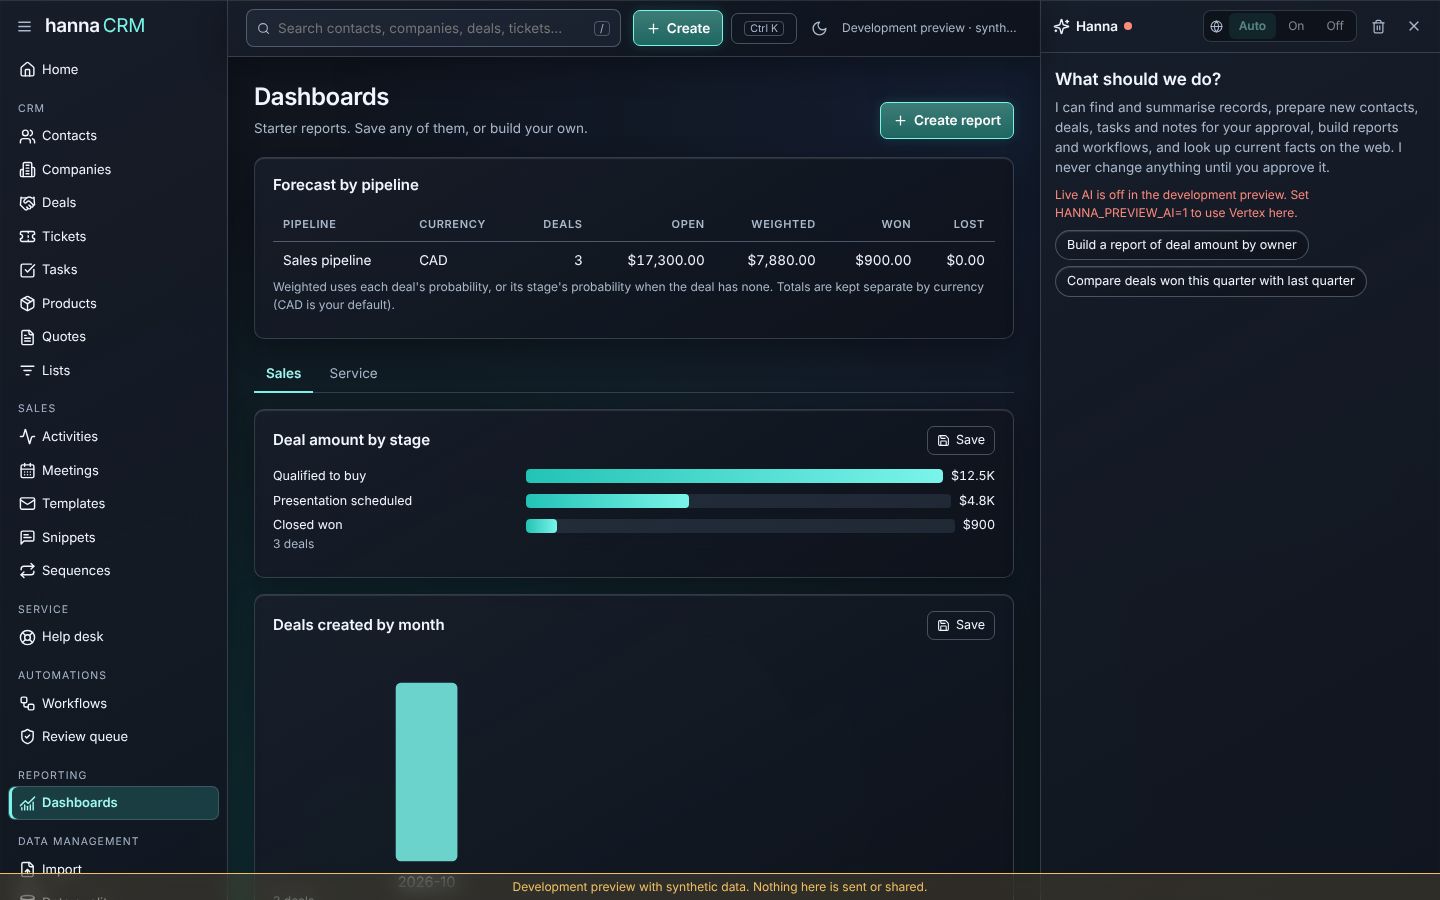This screenshot has height=900, width=1440.
Task: Open Tickets section
Action: click(x=113, y=237)
